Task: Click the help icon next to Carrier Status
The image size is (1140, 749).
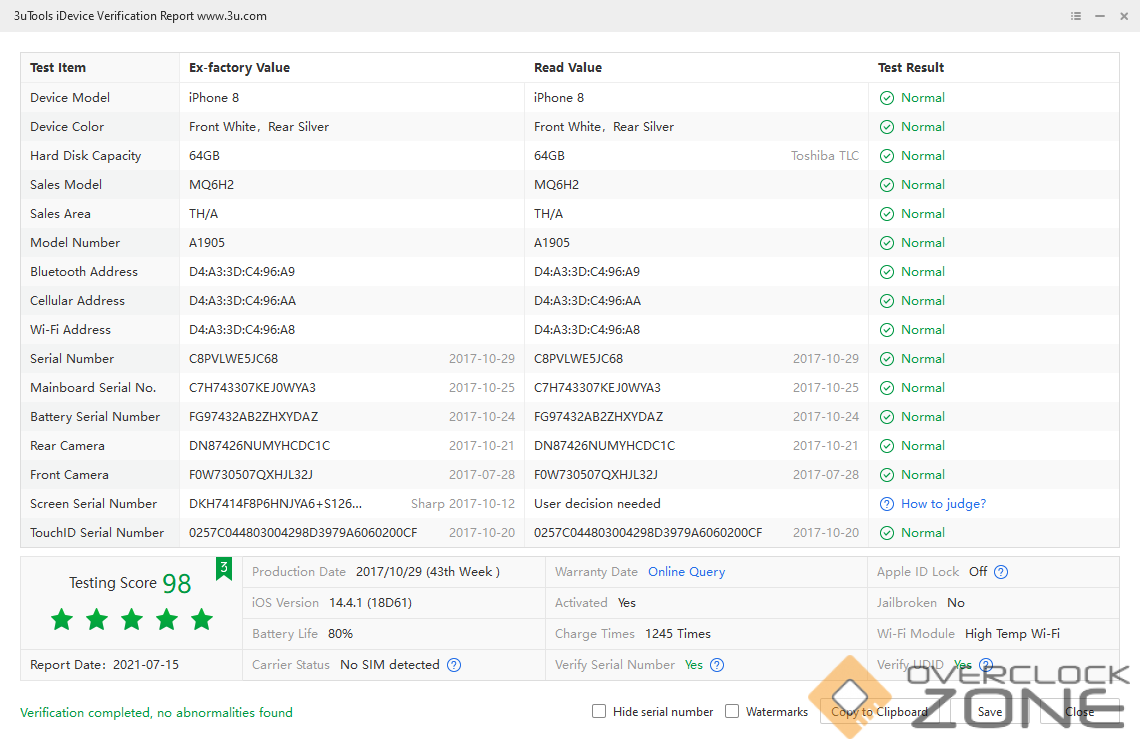Action: (x=454, y=665)
